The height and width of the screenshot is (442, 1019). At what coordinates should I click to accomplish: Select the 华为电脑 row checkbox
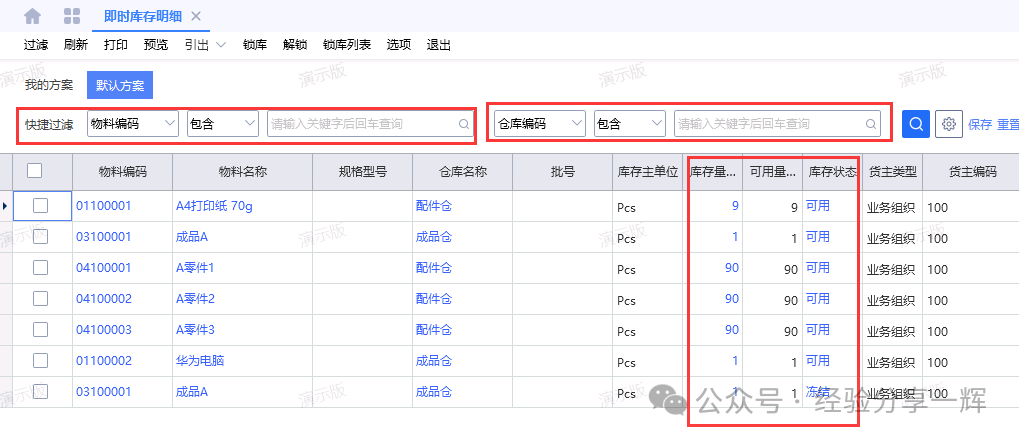[41, 360]
